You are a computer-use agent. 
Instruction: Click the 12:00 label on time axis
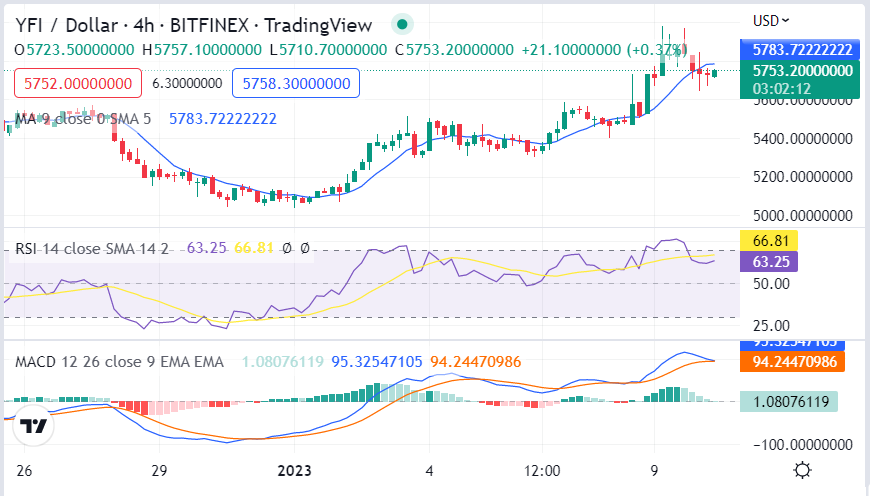[x=542, y=470]
